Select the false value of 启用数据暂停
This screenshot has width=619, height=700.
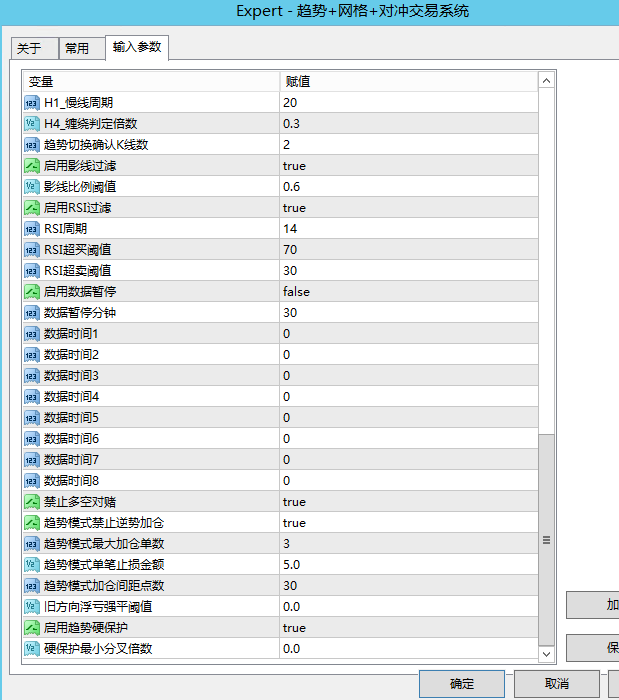296,292
